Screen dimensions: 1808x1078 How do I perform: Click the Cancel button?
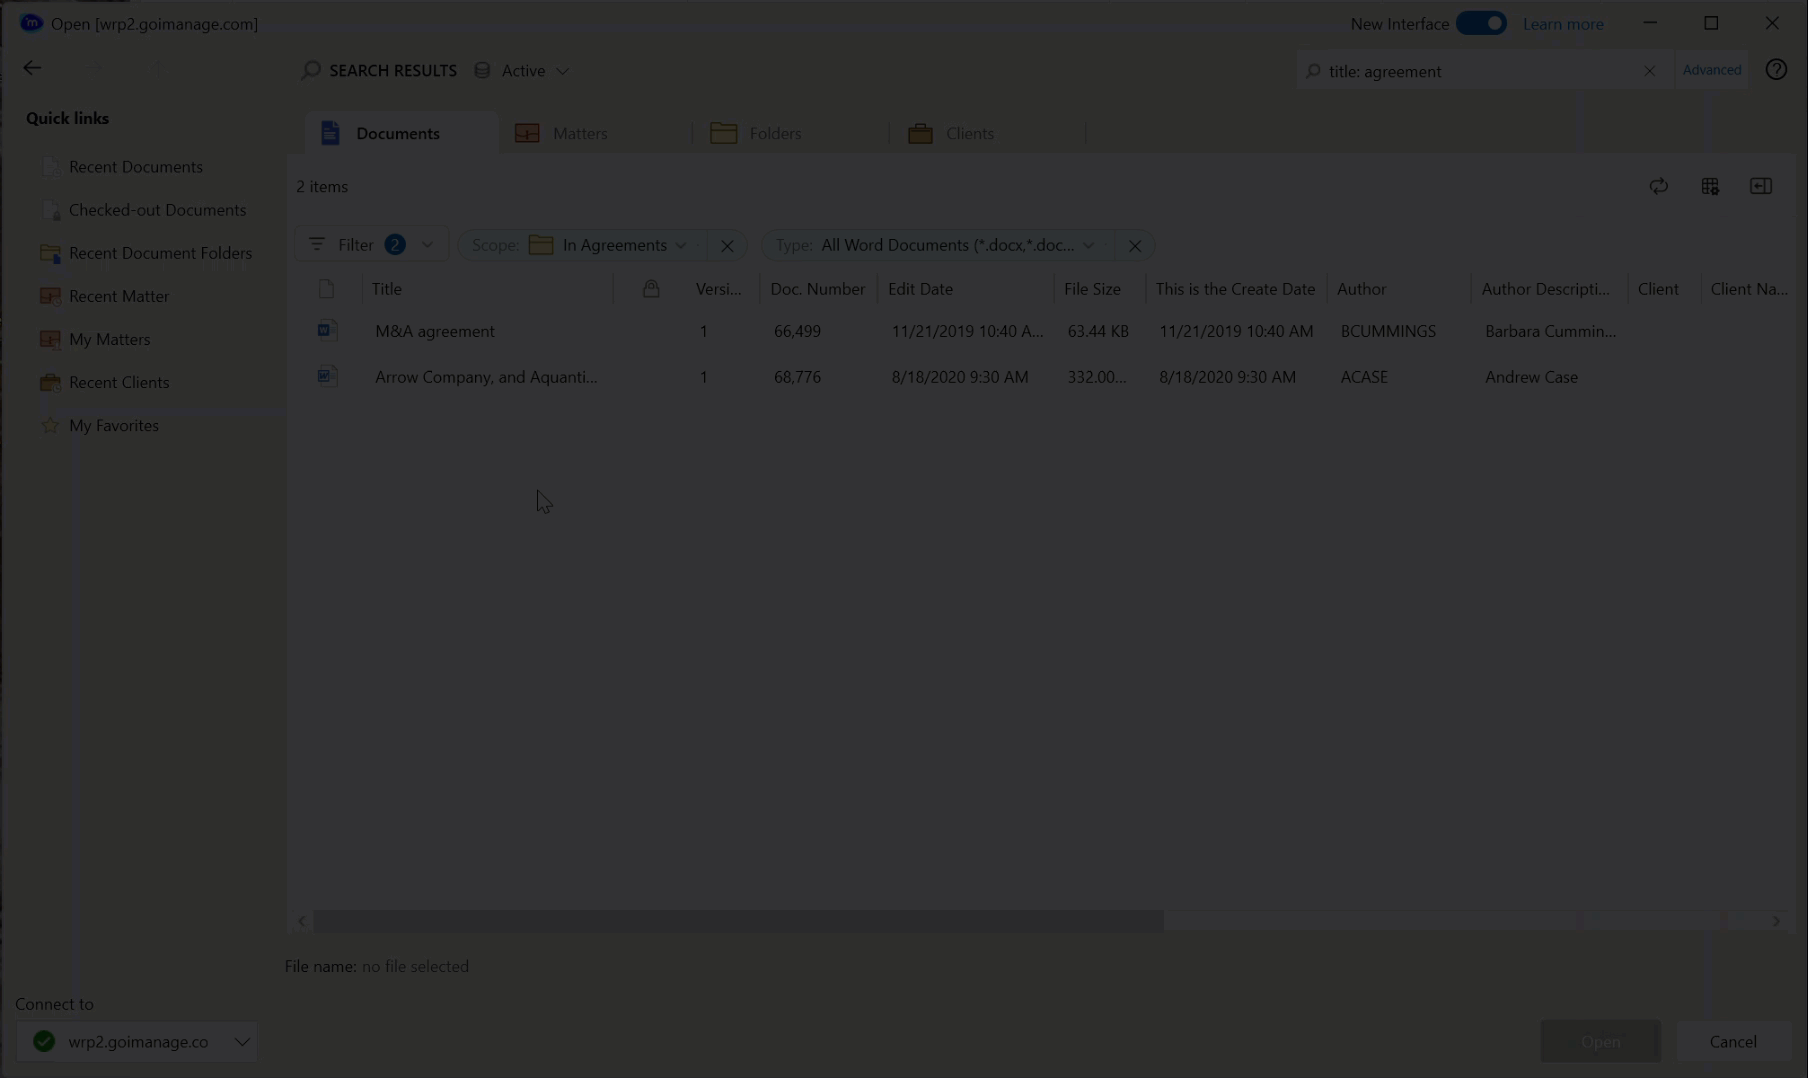[1732, 1041]
